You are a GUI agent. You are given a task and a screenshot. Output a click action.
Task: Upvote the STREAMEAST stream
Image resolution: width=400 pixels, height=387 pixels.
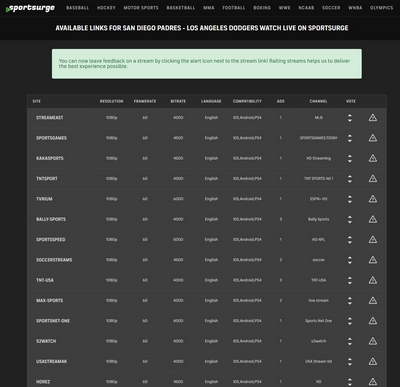(349, 115)
